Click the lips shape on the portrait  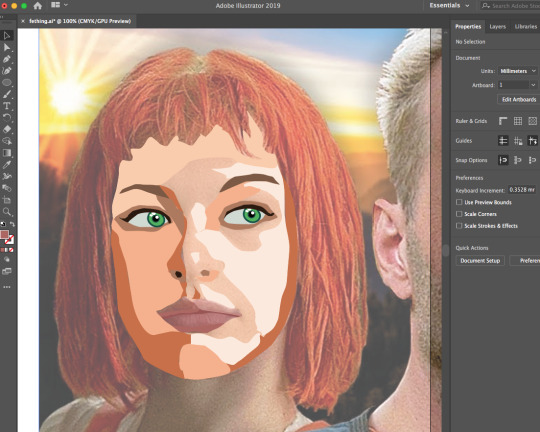(199, 315)
